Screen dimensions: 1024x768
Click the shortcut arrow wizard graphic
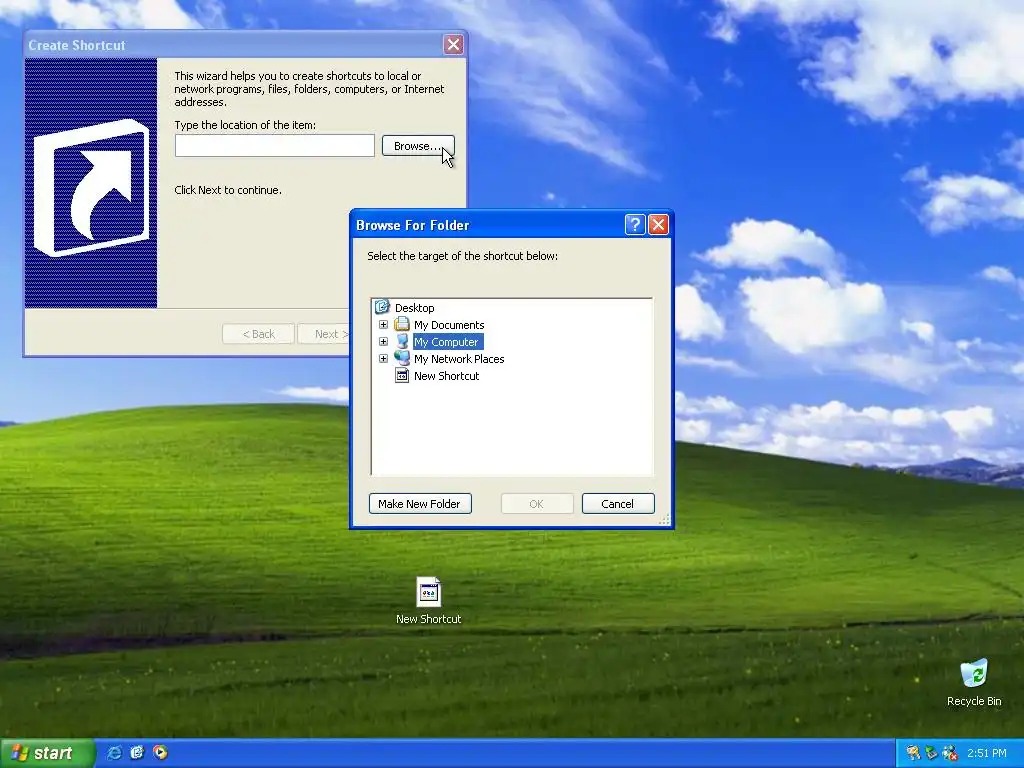(91, 183)
